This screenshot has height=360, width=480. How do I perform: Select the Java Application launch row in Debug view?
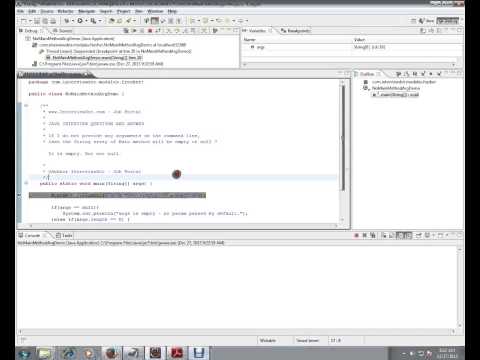[x=70, y=39]
